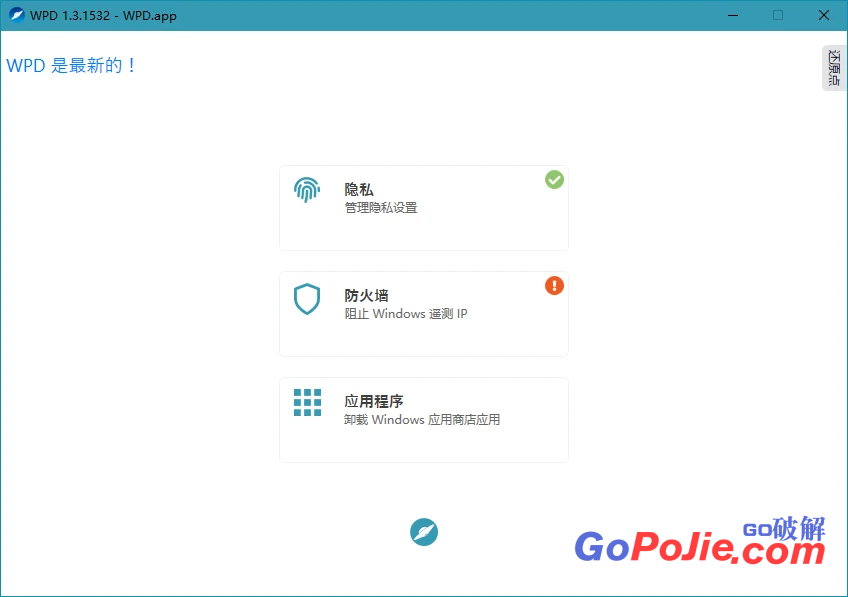848x597 pixels.
Task: Click the orange warning badge on 防火墙 card
Action: [554, 286]
